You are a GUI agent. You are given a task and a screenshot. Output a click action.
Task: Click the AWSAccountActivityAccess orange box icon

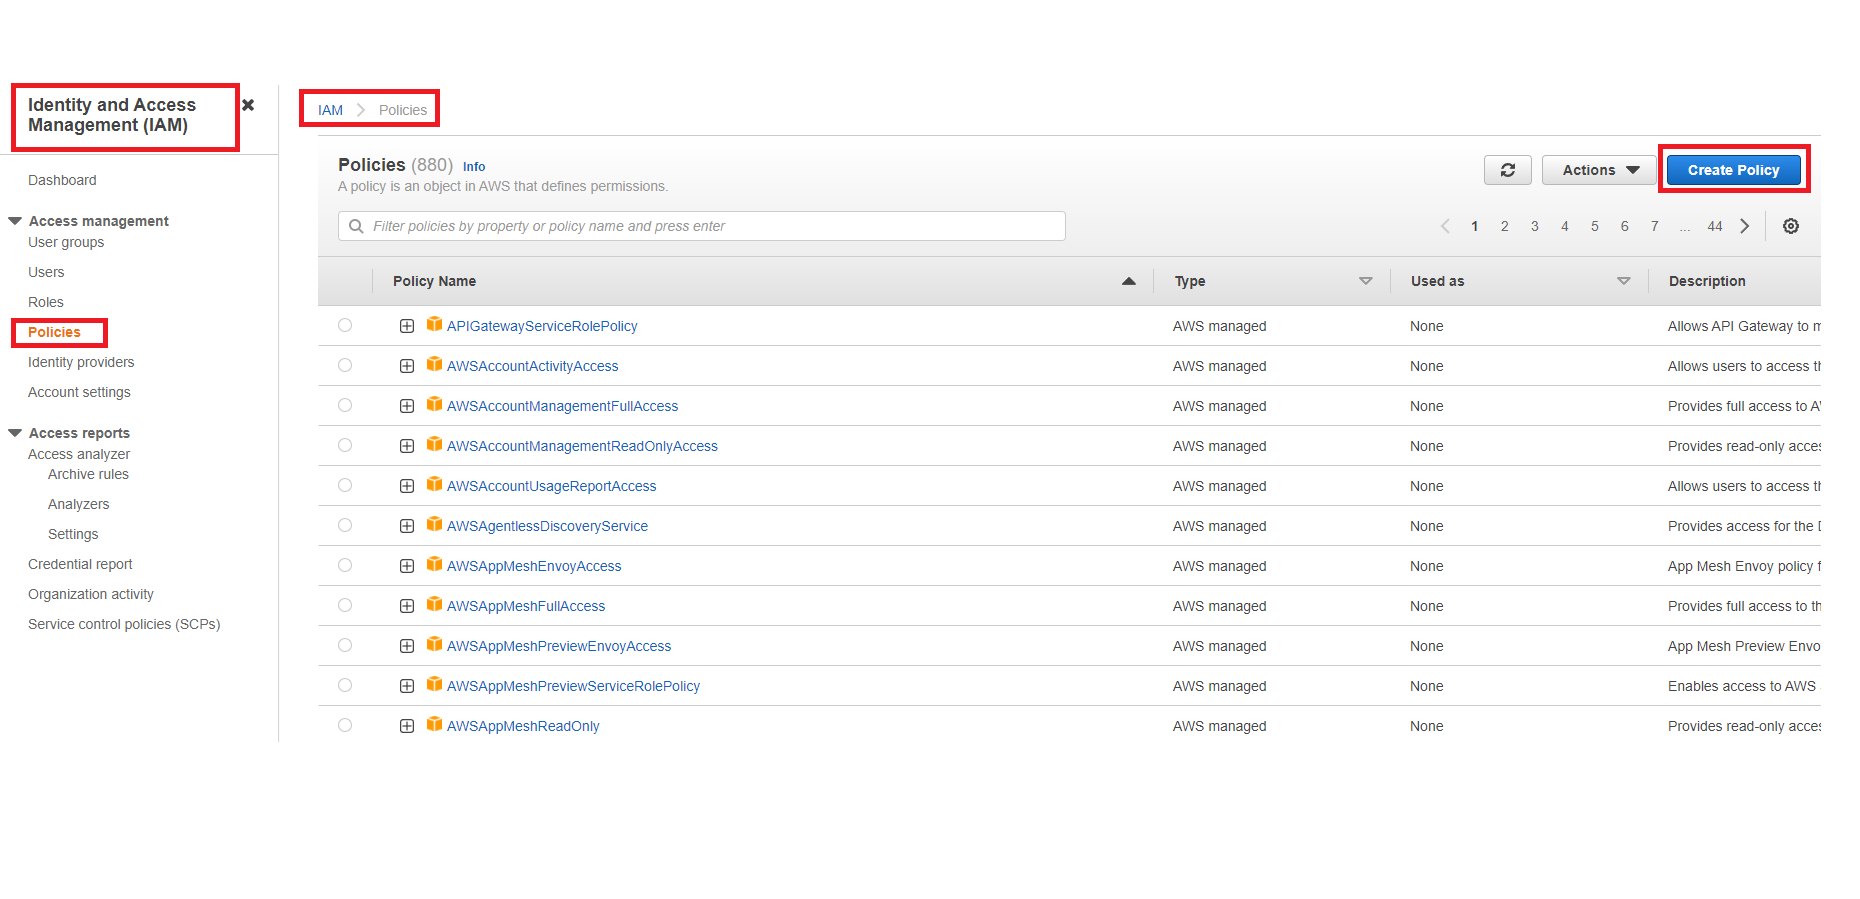pyautogui.click(x=434, y=364)
